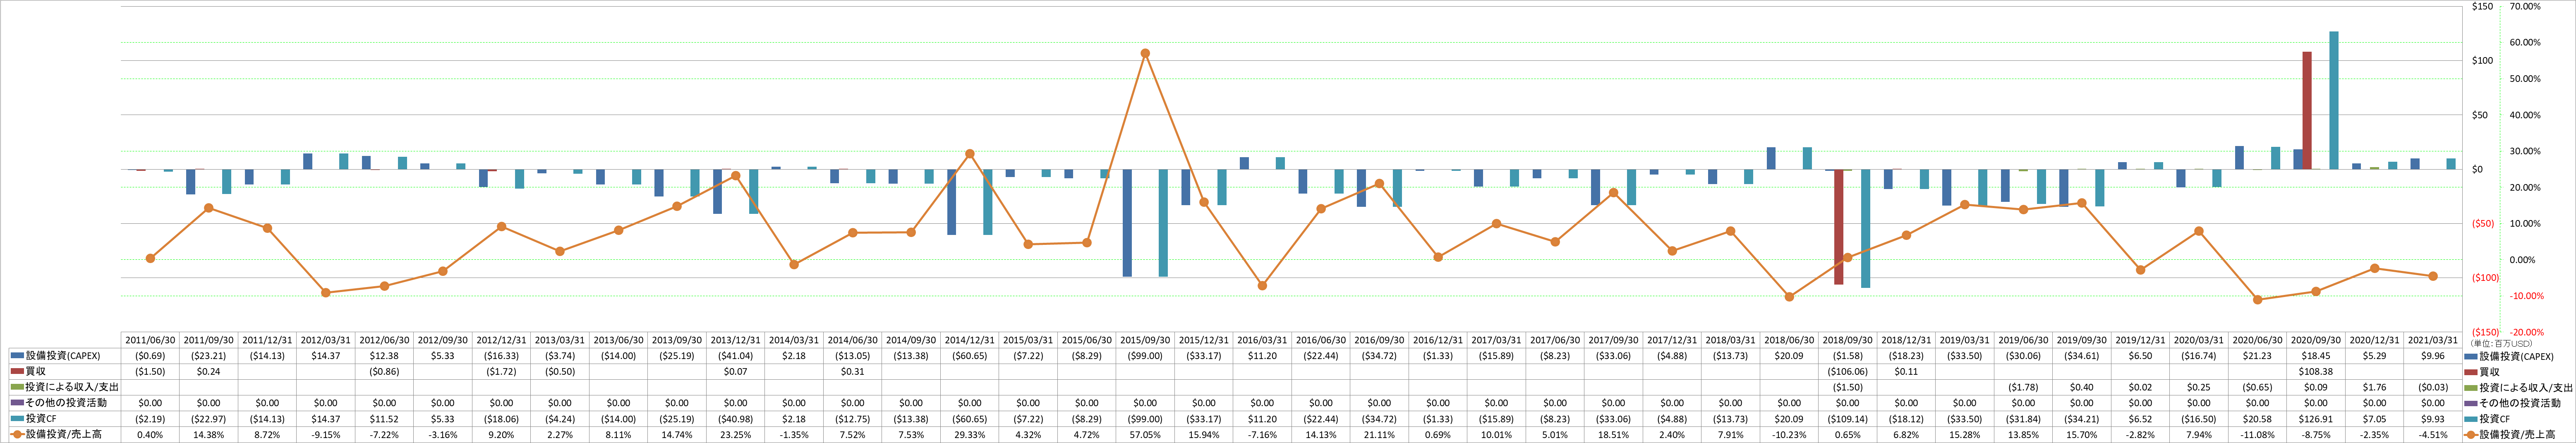
Task: Select the ($0.86) acquisition cell
Action: pyautogui.click(x=384, y=371)
